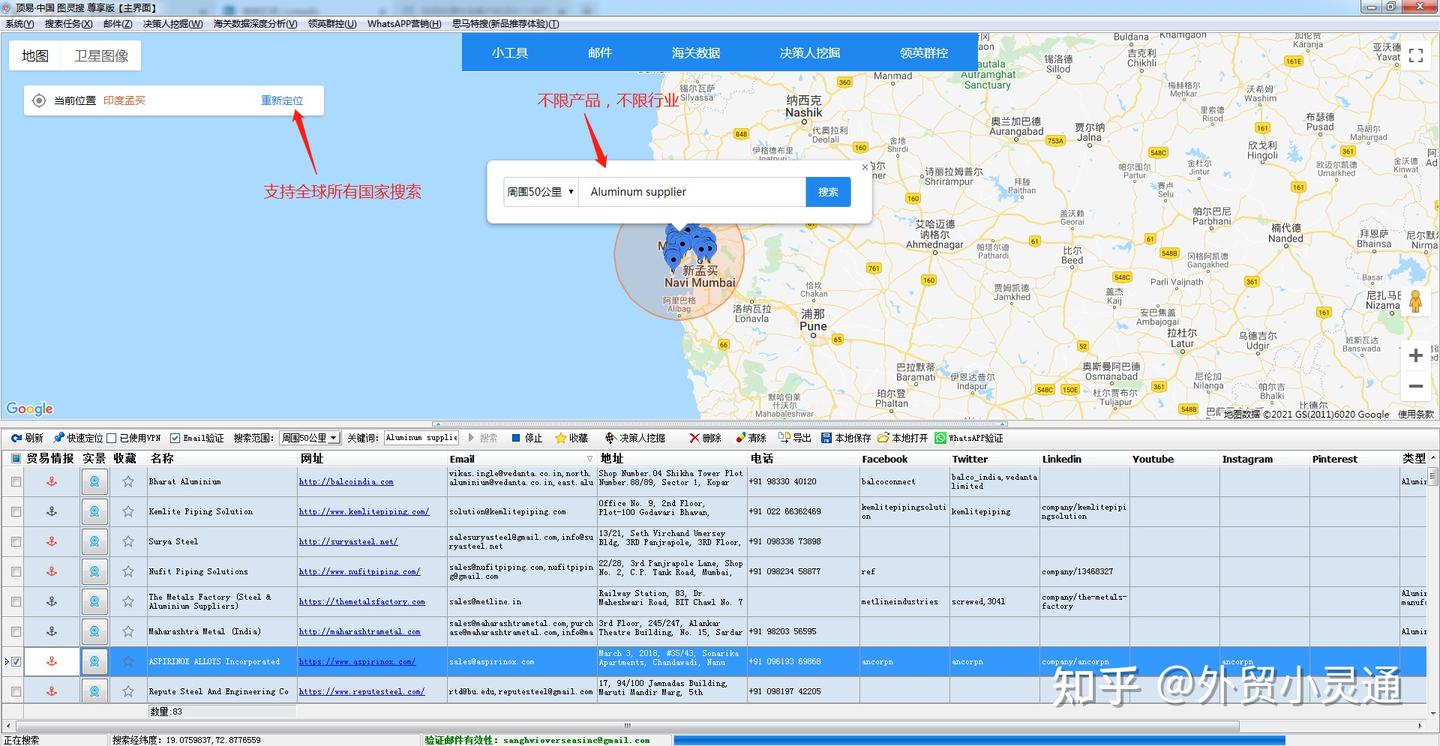Screen dimensions: 1440x746
Task: Check the row box for Kemlite Piping Solution
Action: click(16, 512)
